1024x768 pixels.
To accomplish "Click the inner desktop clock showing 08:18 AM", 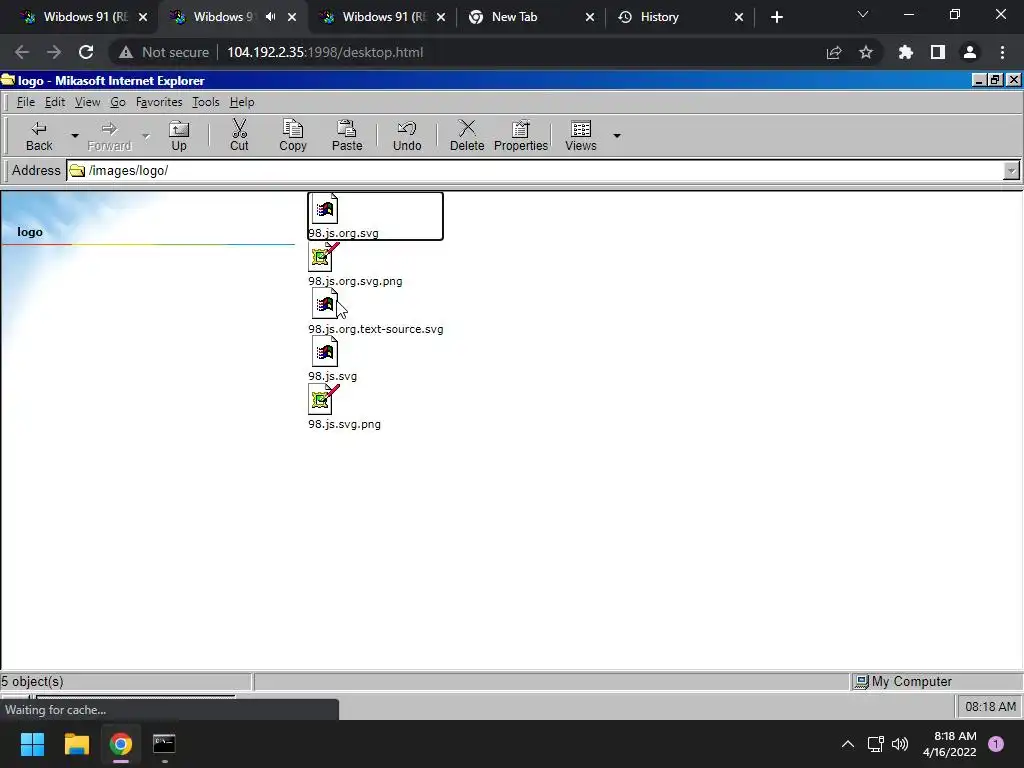I will 990,707.
